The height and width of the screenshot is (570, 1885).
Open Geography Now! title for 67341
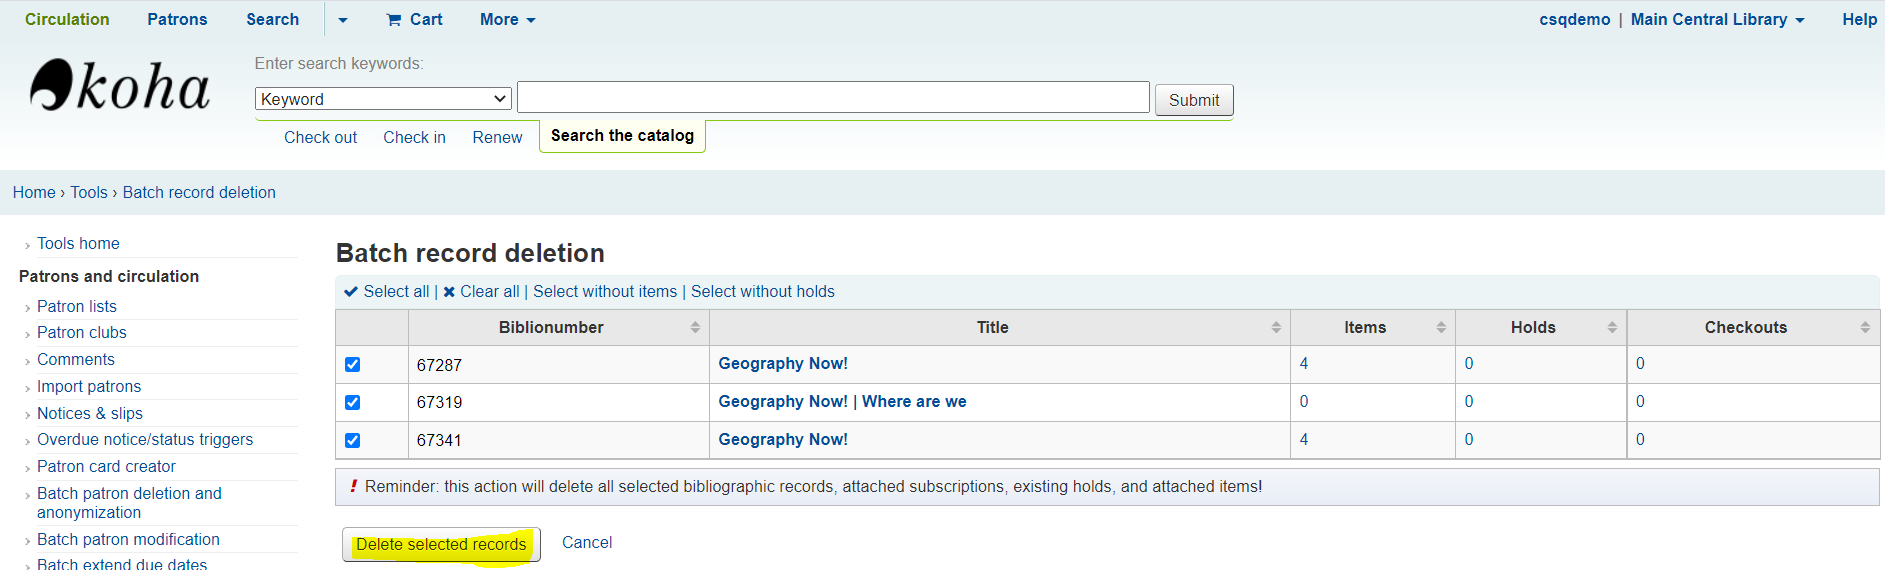pyautogui.click(x=783, y=439)
